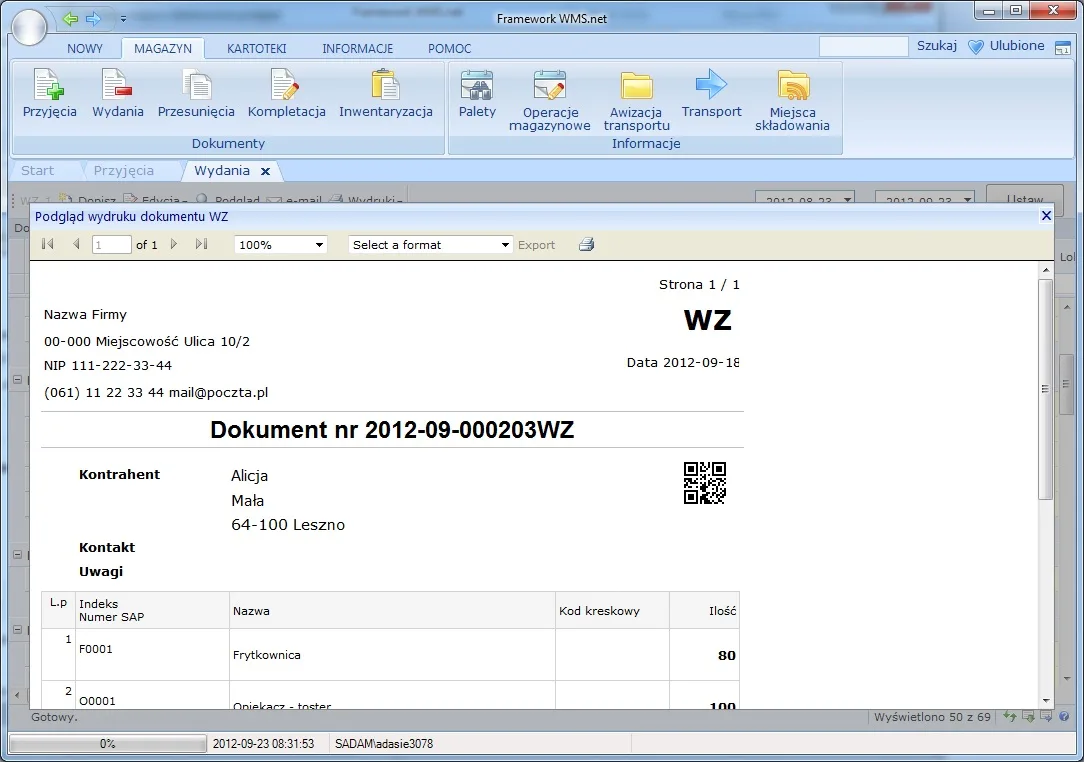Screen dimensions: 1084x762
Task: Click the green refresh arrows in status bar
Action: pos(1010,717)
